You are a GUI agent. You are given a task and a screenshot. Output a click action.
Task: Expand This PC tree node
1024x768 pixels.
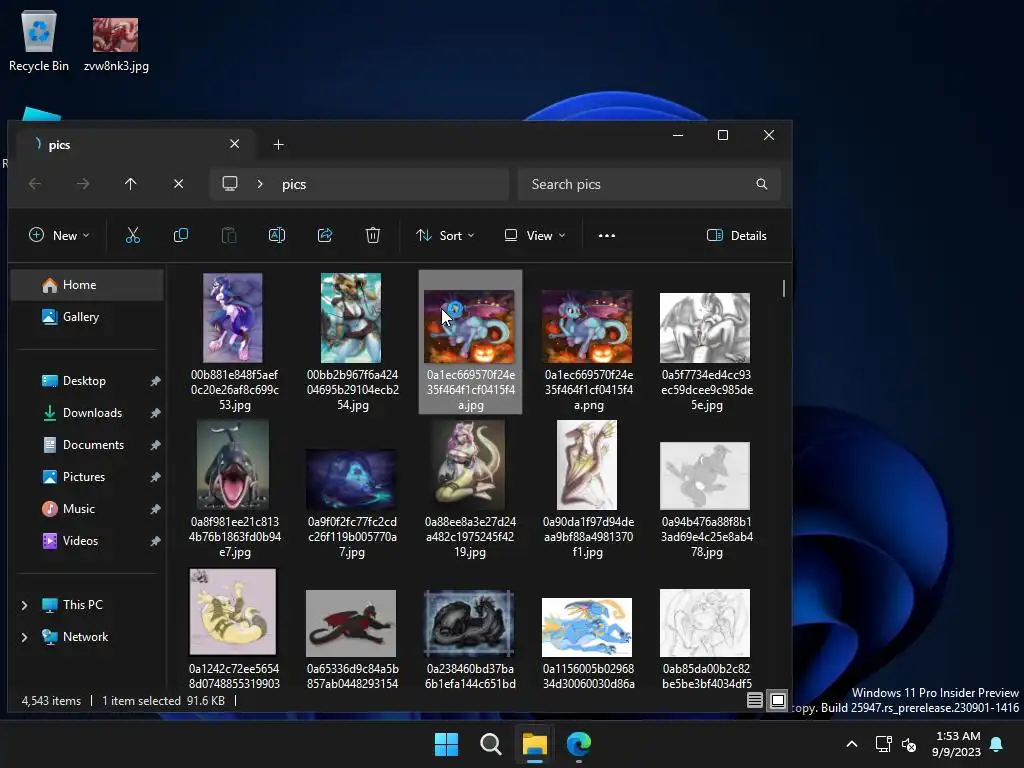point(24,605)
